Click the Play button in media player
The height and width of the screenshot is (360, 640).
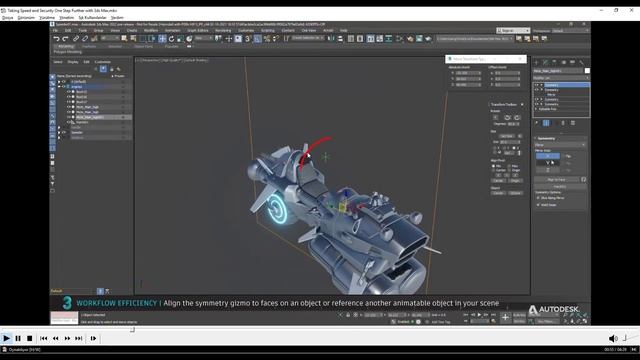pyautogui.click(x=6, y=338)
